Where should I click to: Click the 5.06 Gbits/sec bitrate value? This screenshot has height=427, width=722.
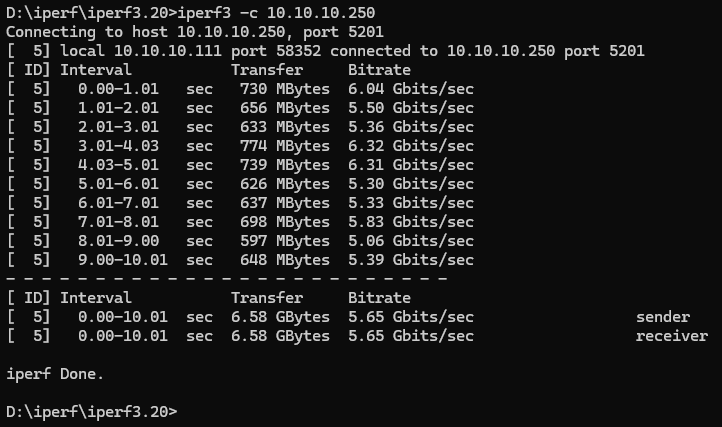tap(411, 241)
